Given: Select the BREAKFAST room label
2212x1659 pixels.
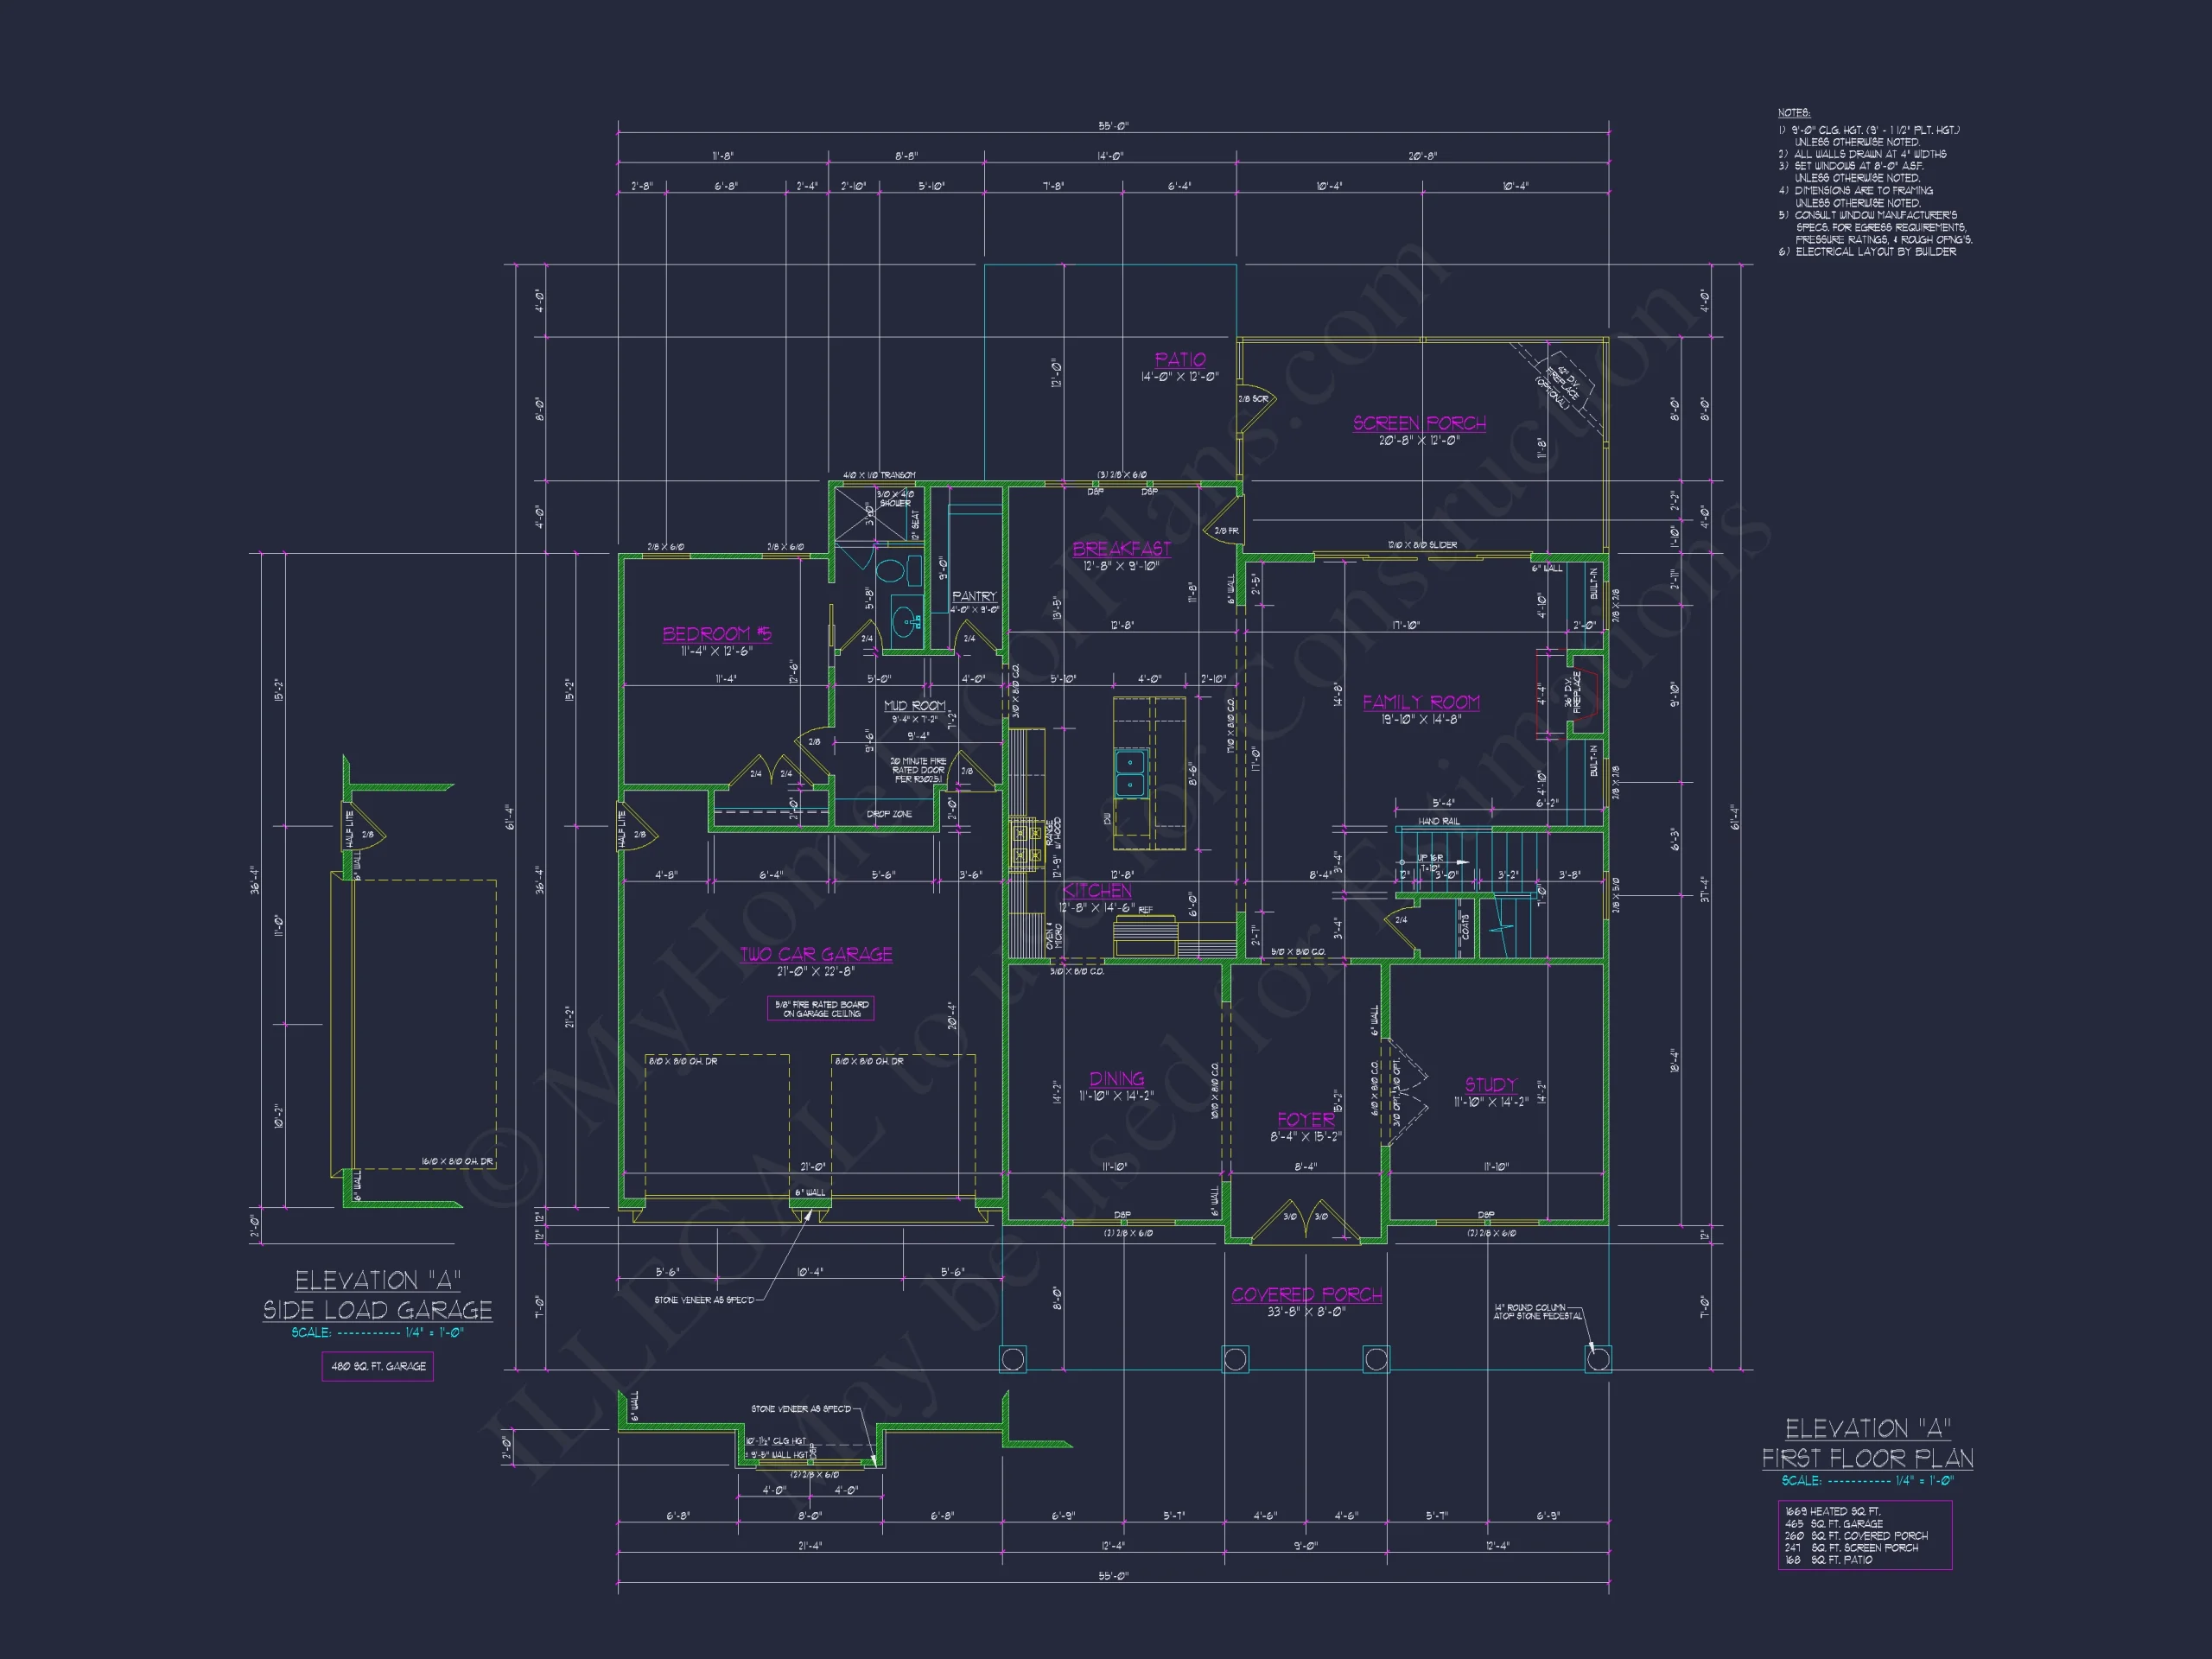Looking at the screenshot, I should [1121, 548].
